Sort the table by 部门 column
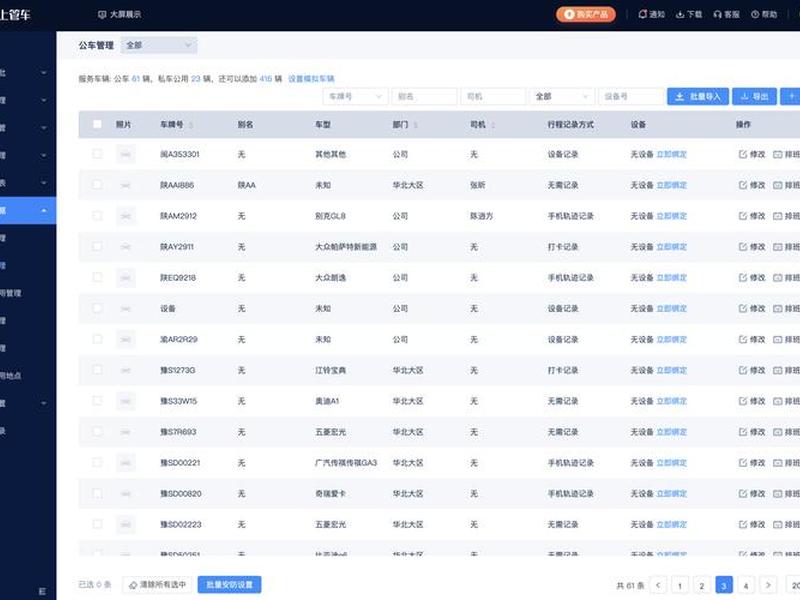Viewport: 800px width, 600px height. click(416, 125)
